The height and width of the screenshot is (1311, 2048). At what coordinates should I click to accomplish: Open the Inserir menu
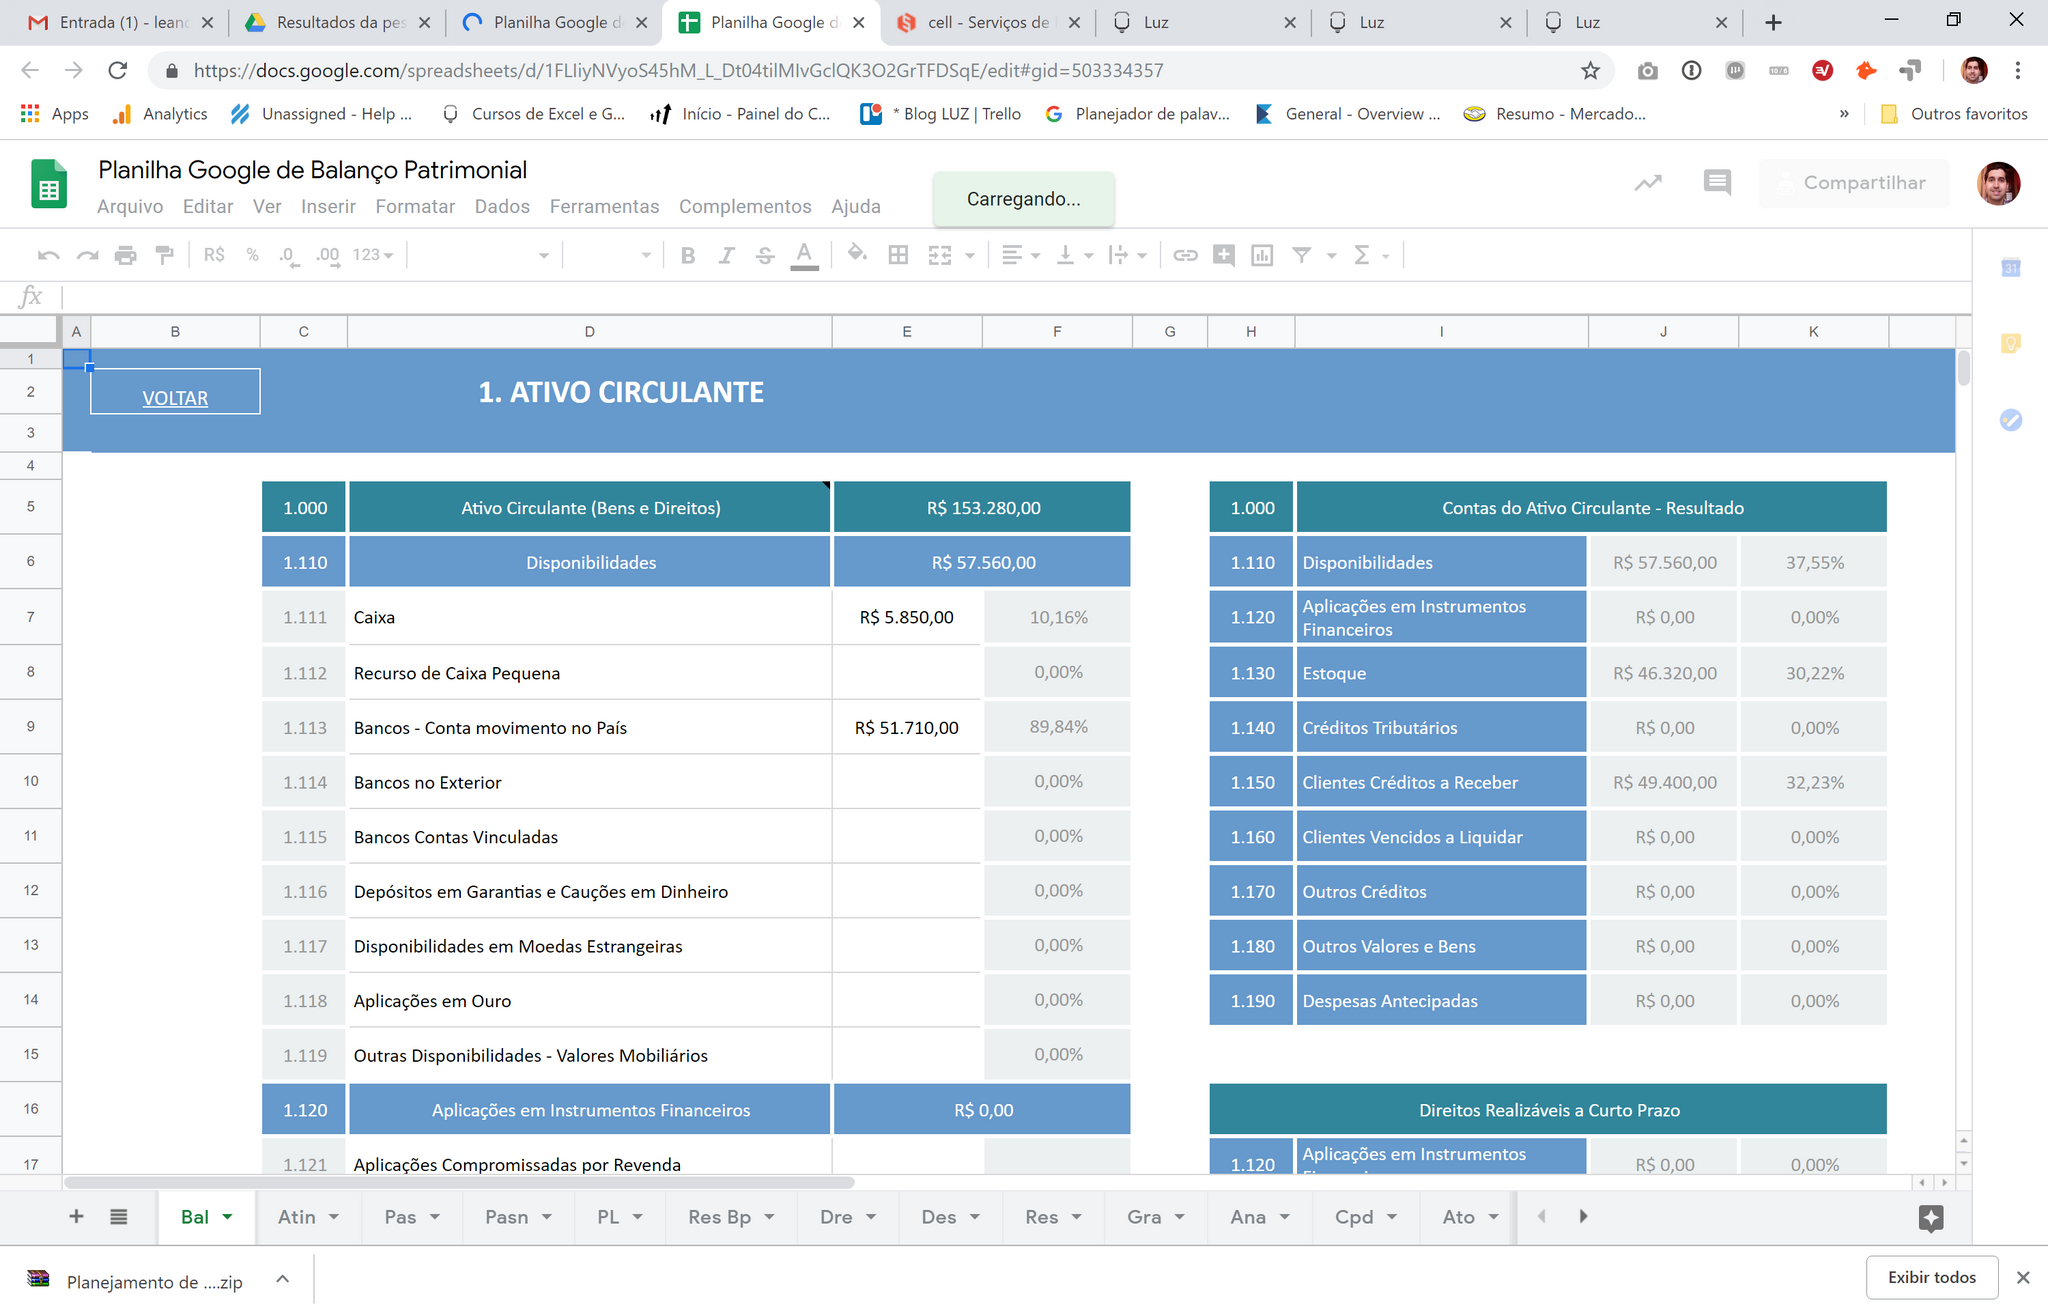(x=328, y=207)
